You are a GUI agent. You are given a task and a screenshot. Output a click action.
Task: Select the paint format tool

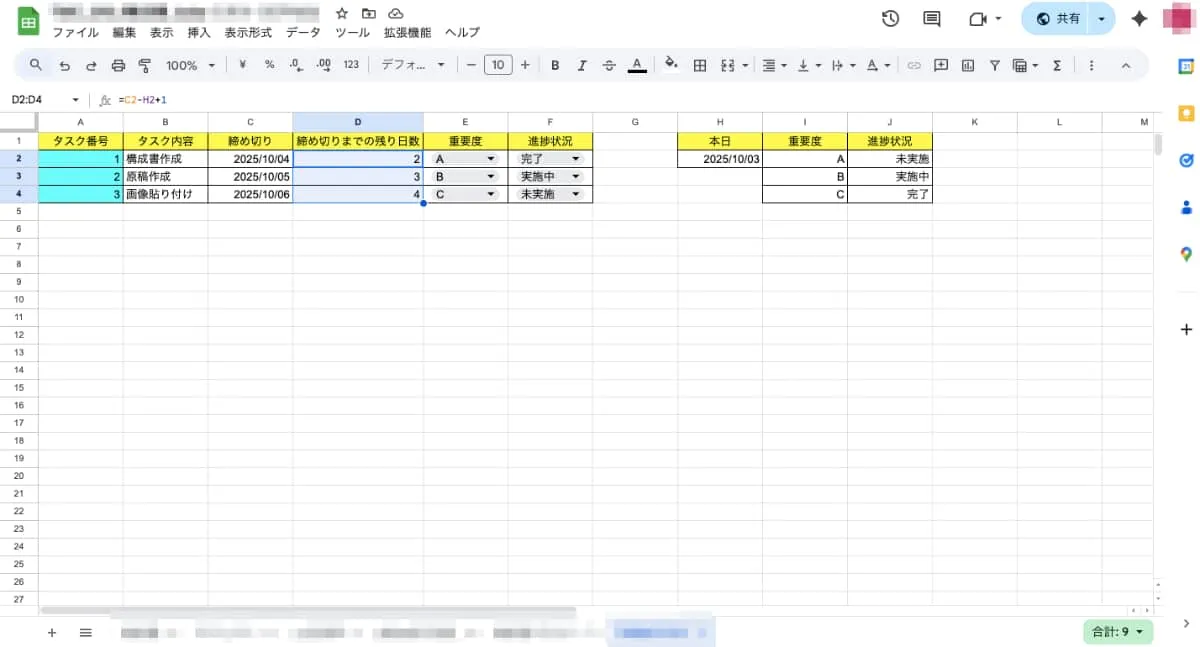[x=145, y=66]
